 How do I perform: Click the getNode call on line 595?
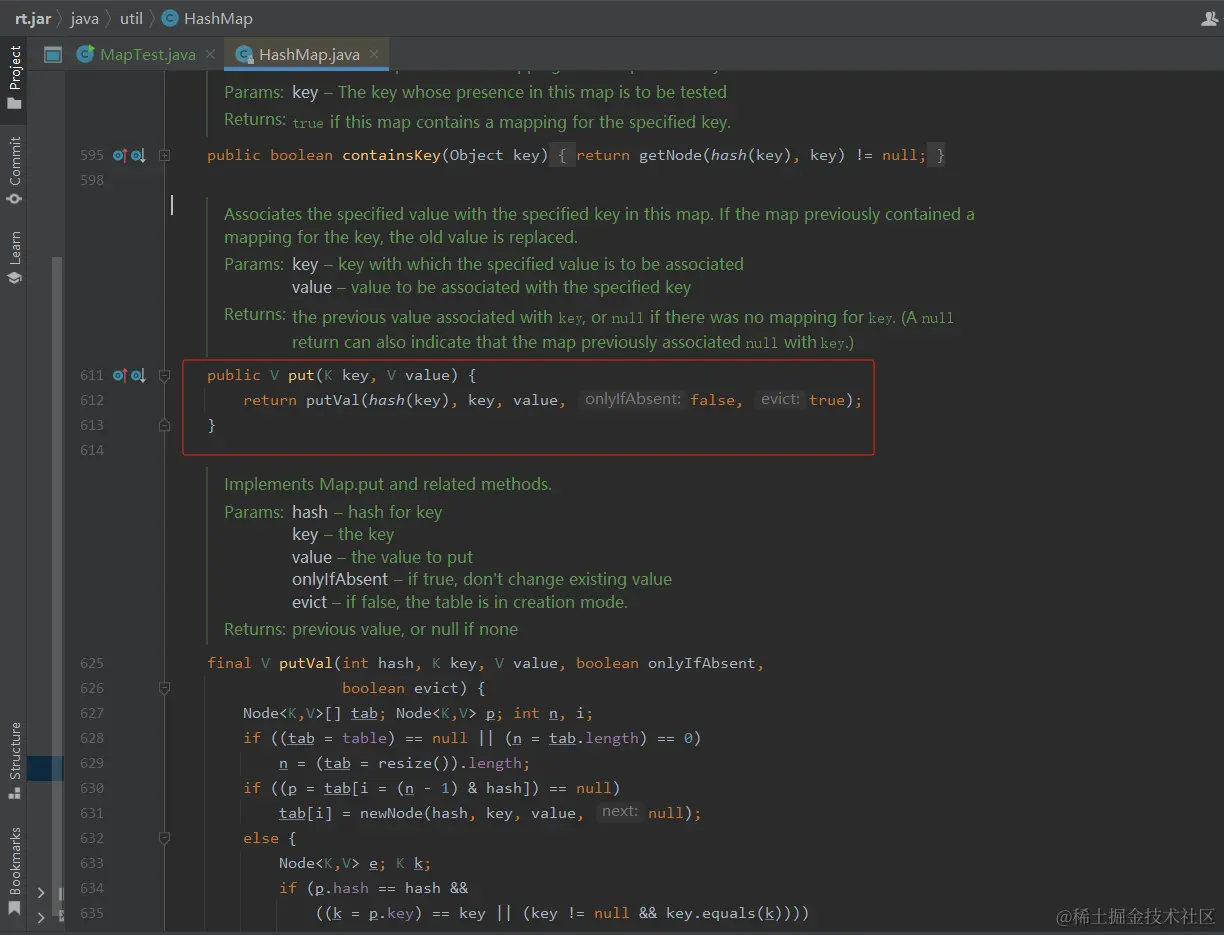[671, 155]
